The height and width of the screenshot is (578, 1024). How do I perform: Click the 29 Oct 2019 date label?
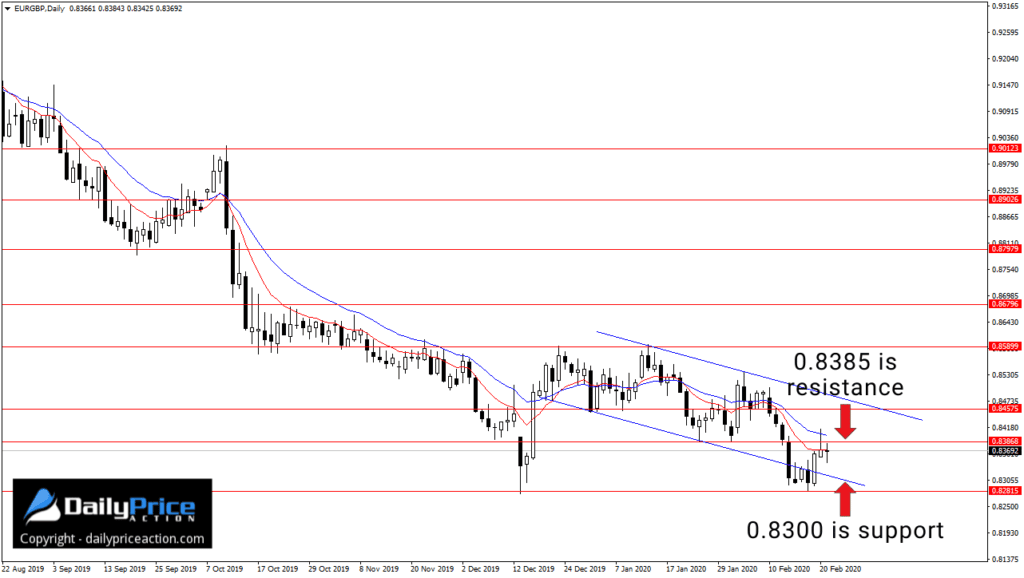pyautogui.click(x=328, y=569)
